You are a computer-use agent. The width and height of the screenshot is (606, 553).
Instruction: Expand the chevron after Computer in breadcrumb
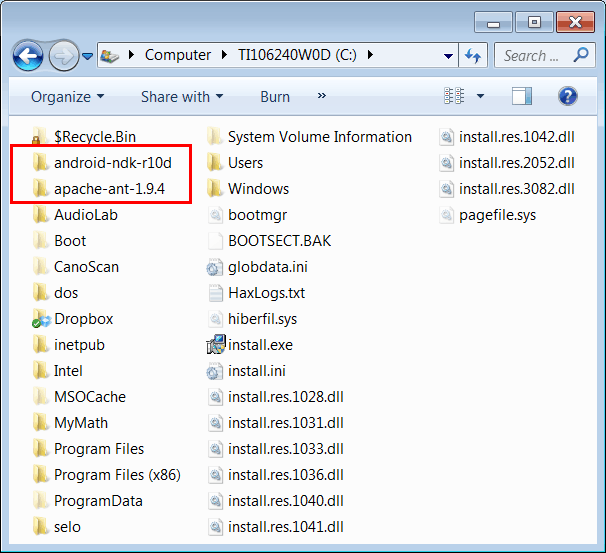tap(224, 55)
